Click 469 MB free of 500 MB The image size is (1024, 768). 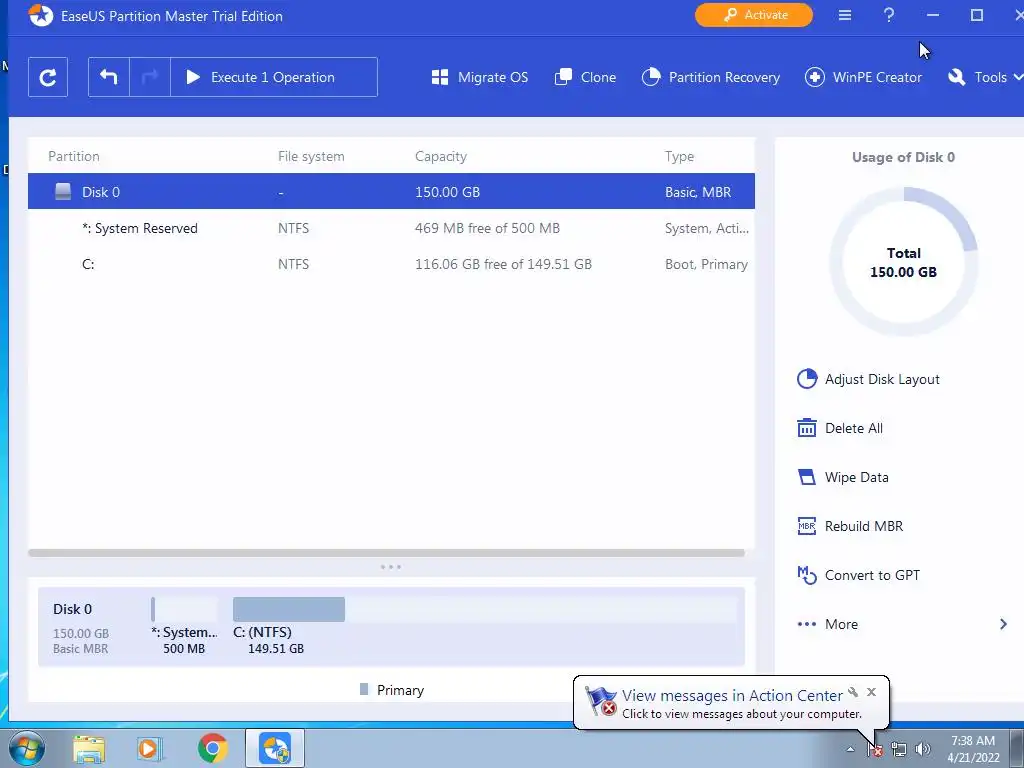(487, 228)
